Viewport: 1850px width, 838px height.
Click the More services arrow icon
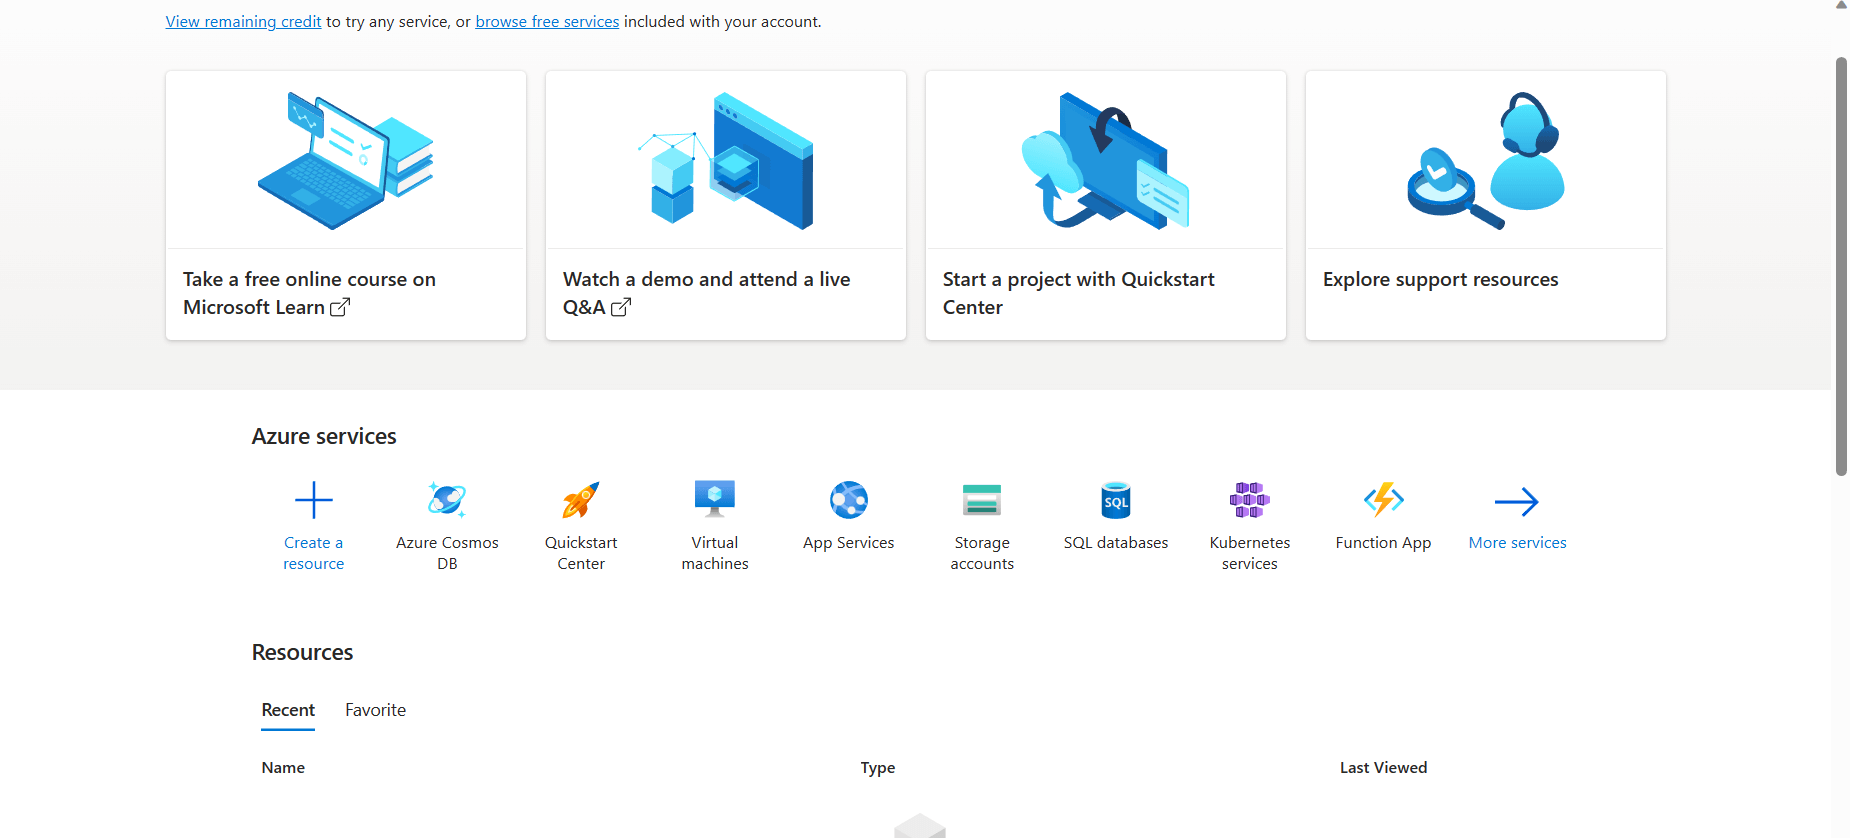click(1517, 501)
